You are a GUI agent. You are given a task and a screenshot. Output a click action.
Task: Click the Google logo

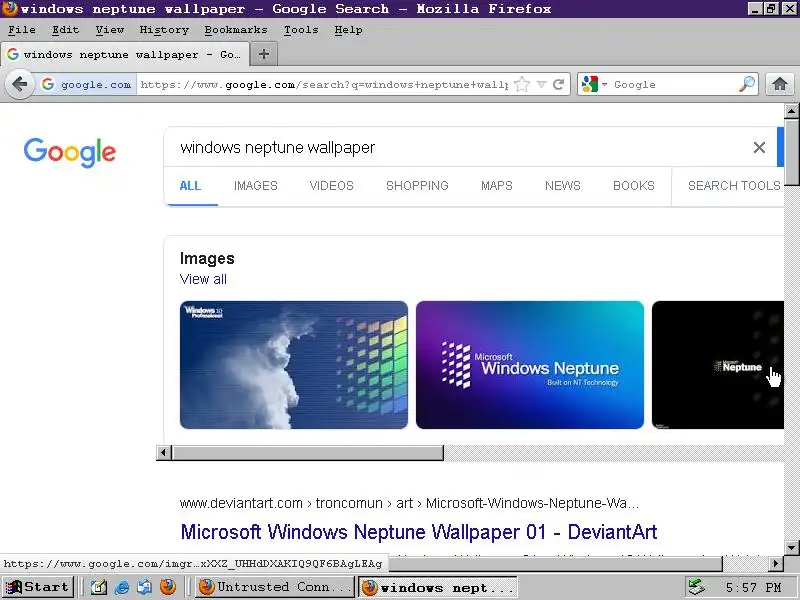pyautogui.click(x=70, y=152)
